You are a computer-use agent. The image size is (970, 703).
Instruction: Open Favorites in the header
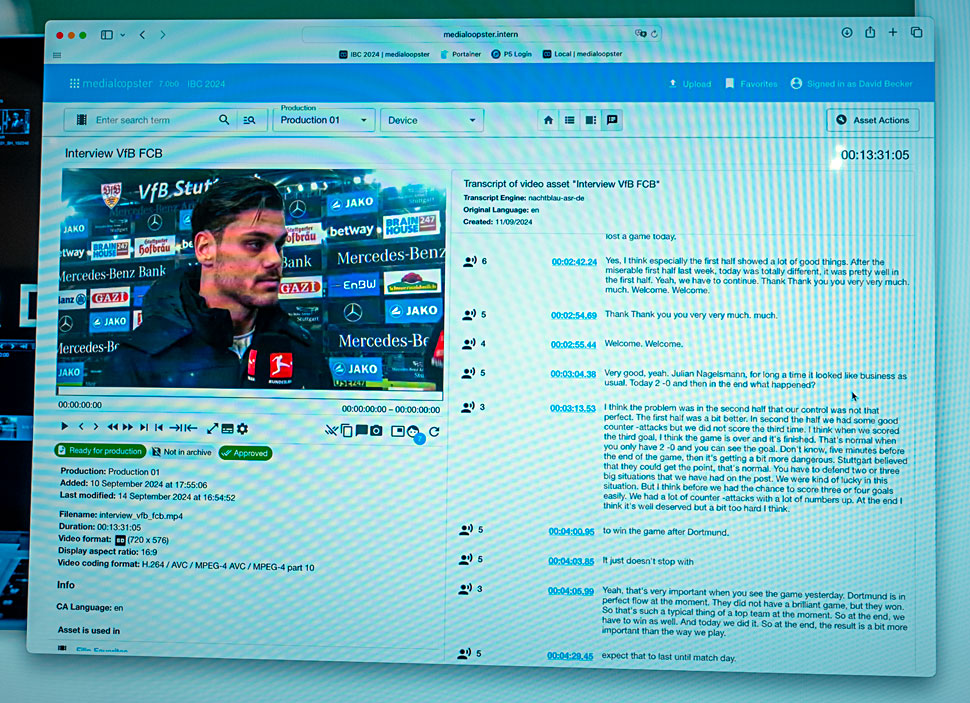(751, 84)
